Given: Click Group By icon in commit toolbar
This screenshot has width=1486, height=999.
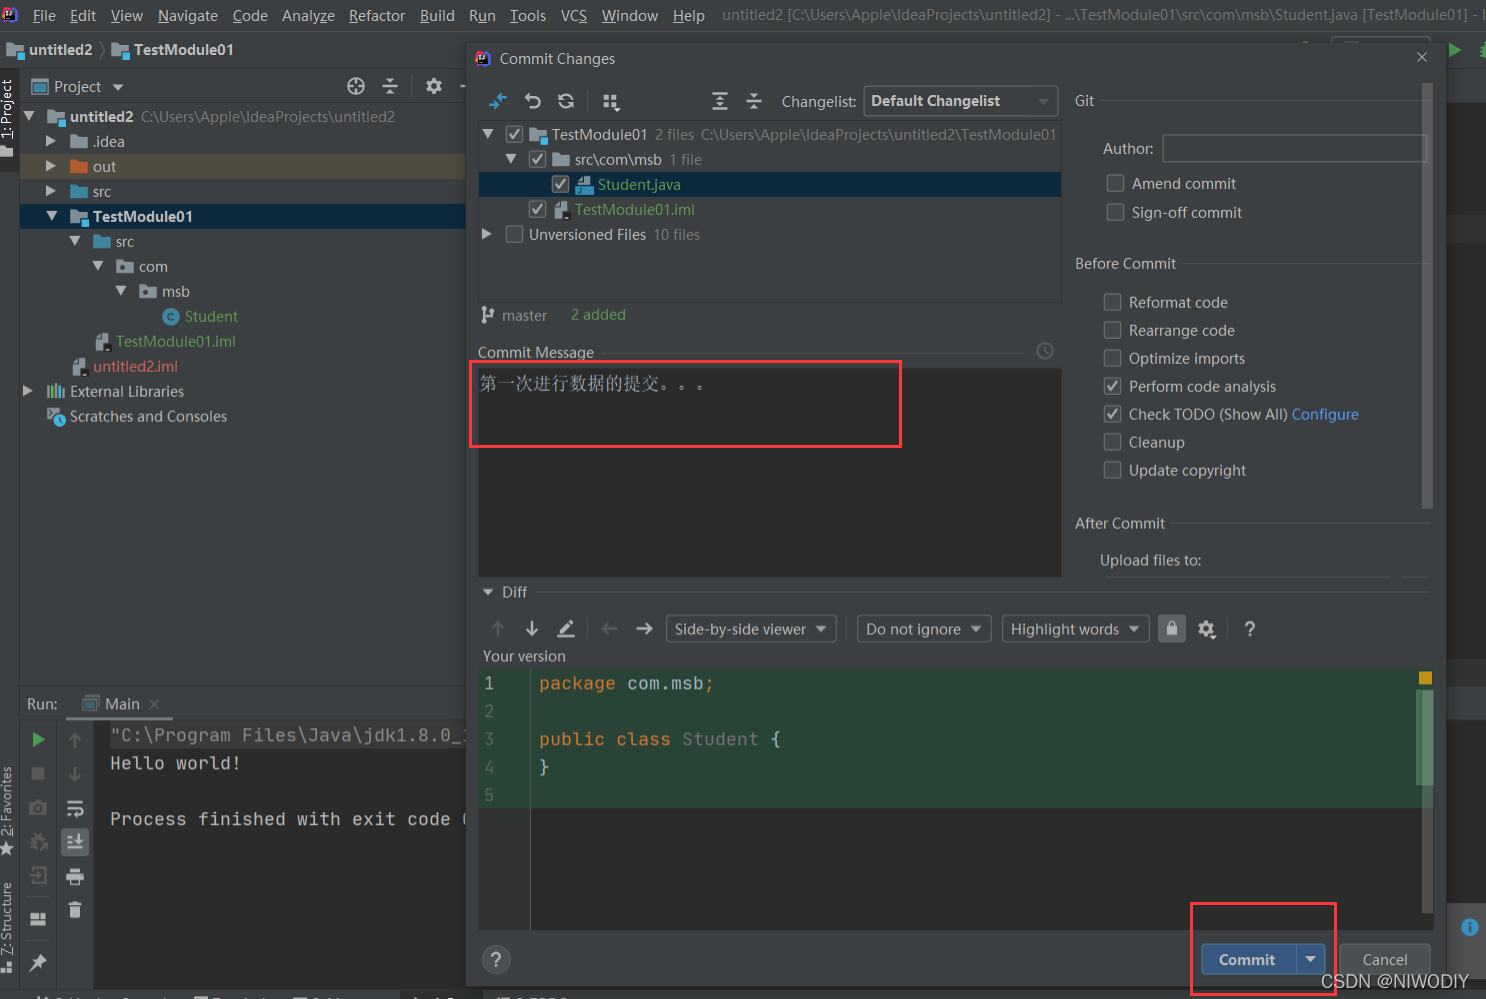Looking at the screenshot, I should (x=611, y=101).
